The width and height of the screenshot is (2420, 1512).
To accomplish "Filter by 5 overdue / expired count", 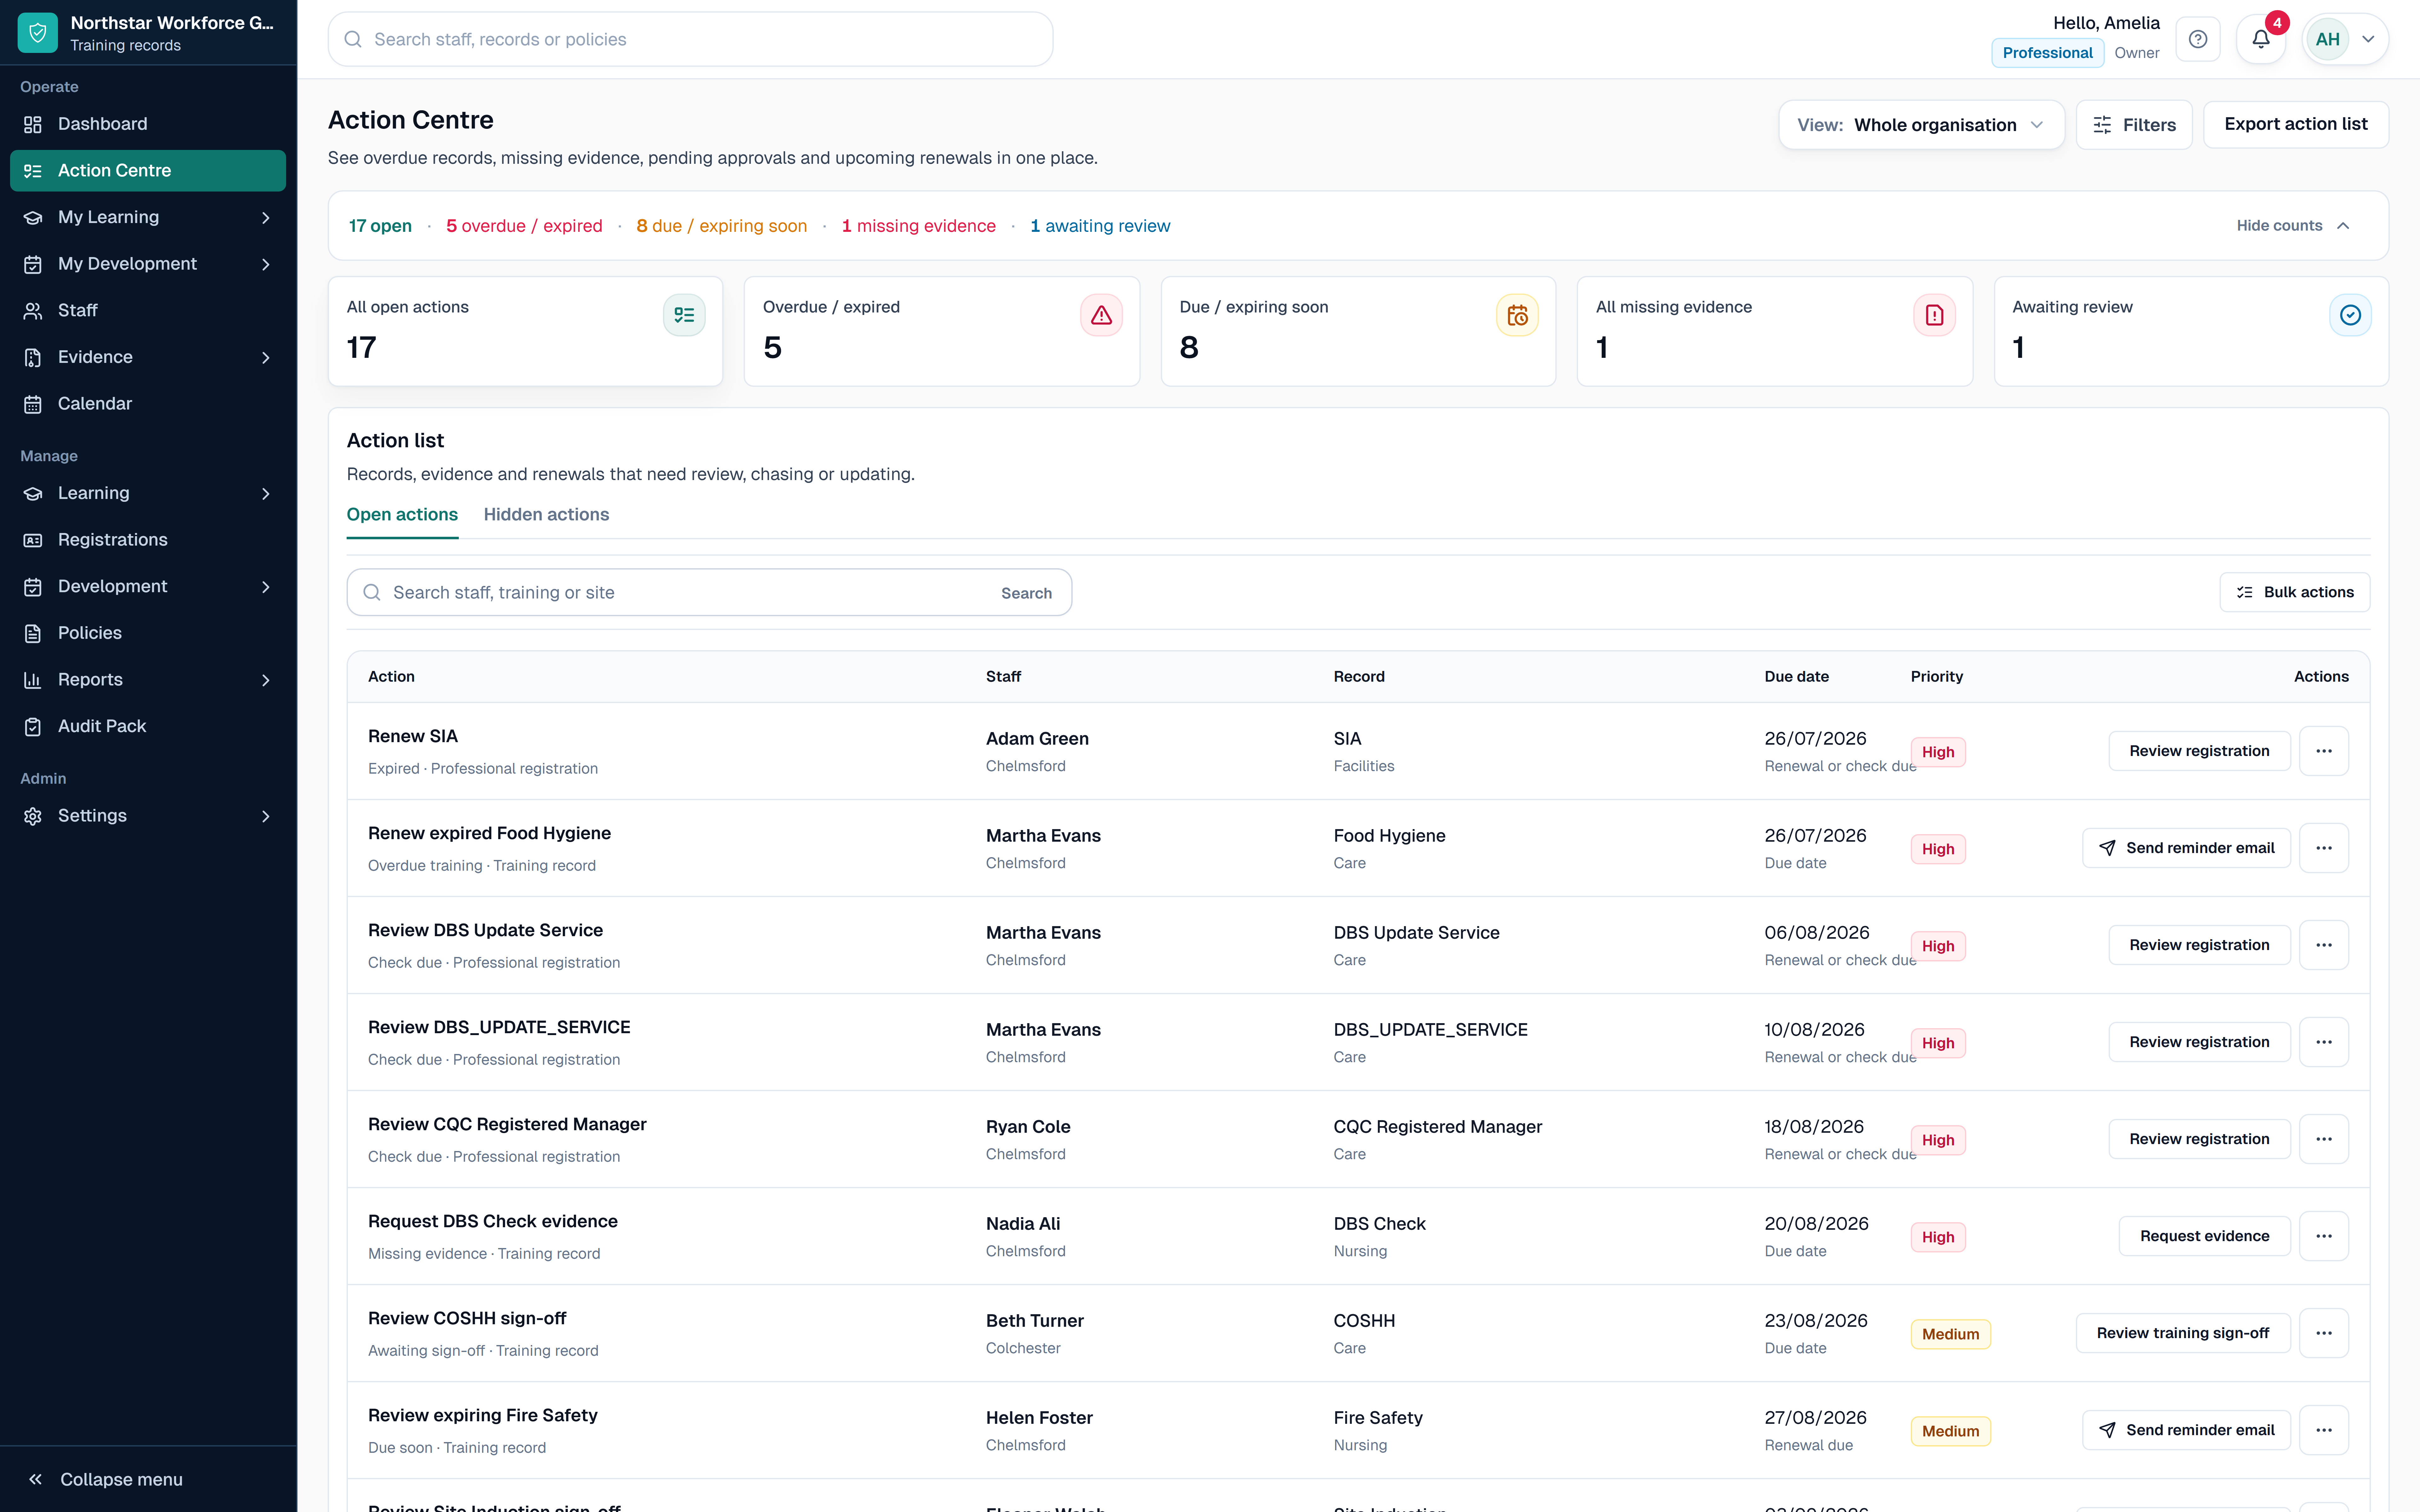I will point(524,226).
